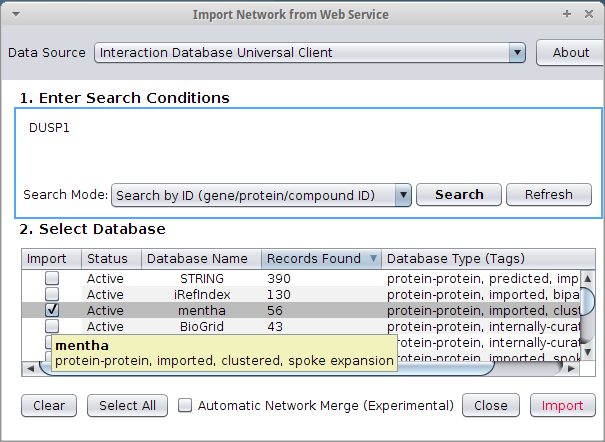Viewport: 605px width, 442px height.
Task: Open the Data Source dropdown arrow
Action: pyautogui.click(x=517, y=52)
